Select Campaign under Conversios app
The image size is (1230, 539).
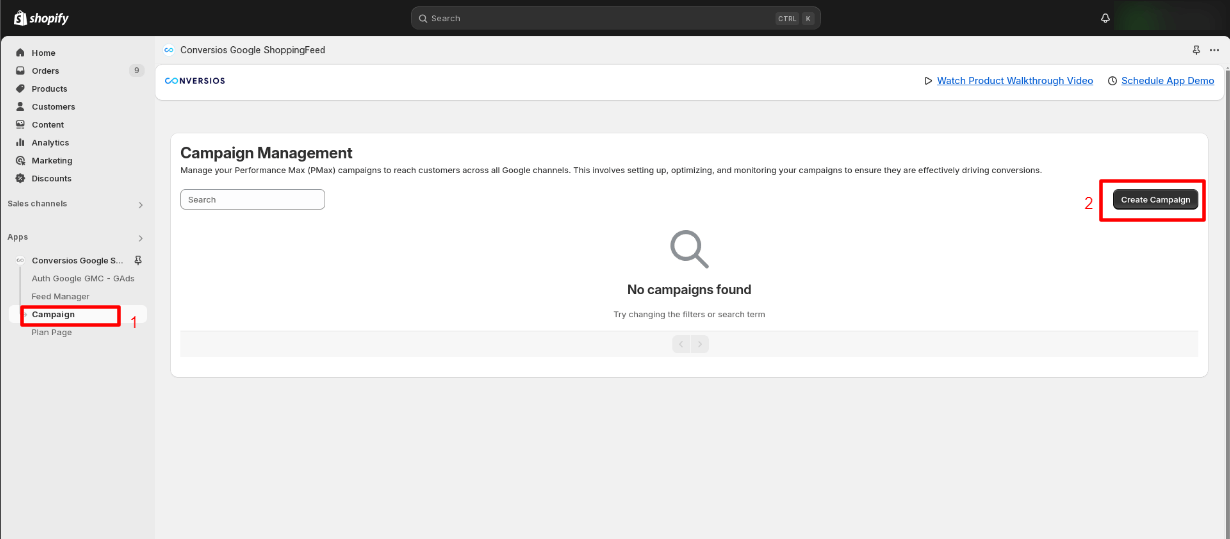point(53,315)
